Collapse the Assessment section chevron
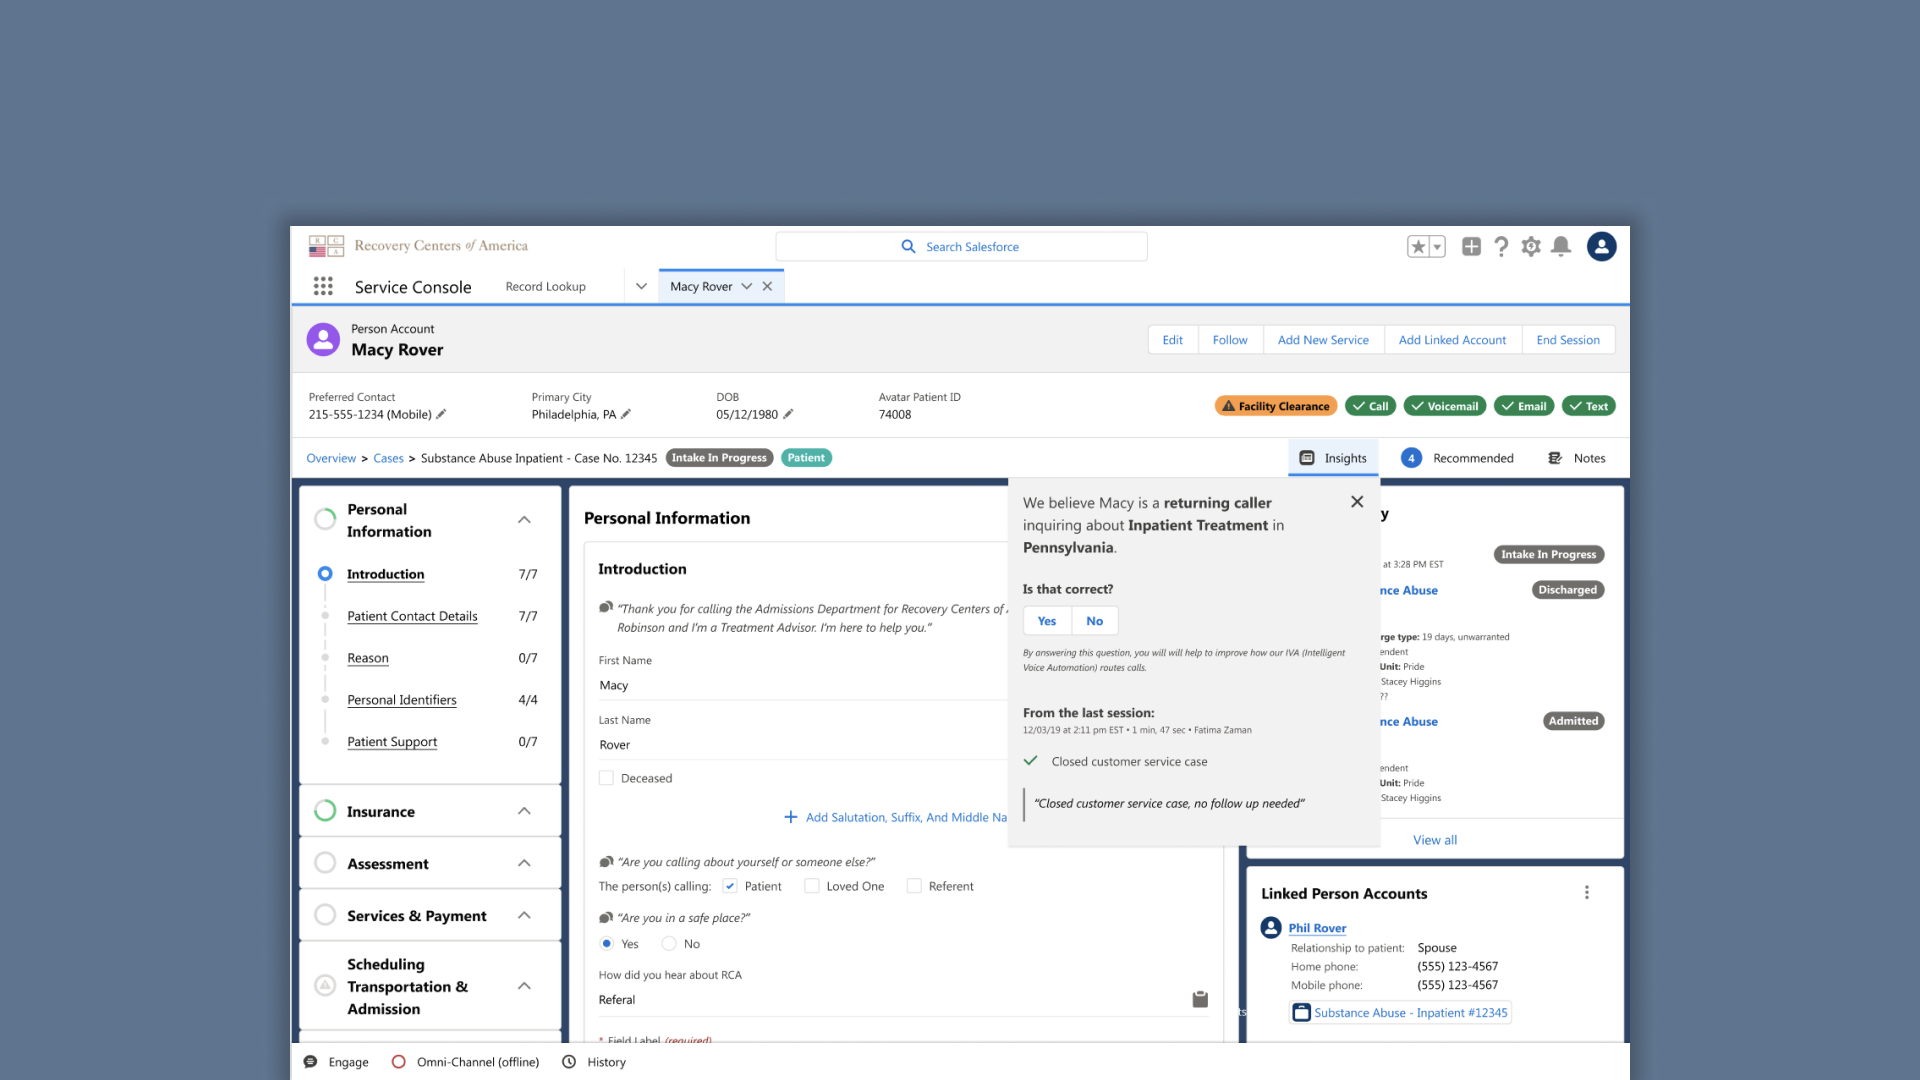 (524, 863)
